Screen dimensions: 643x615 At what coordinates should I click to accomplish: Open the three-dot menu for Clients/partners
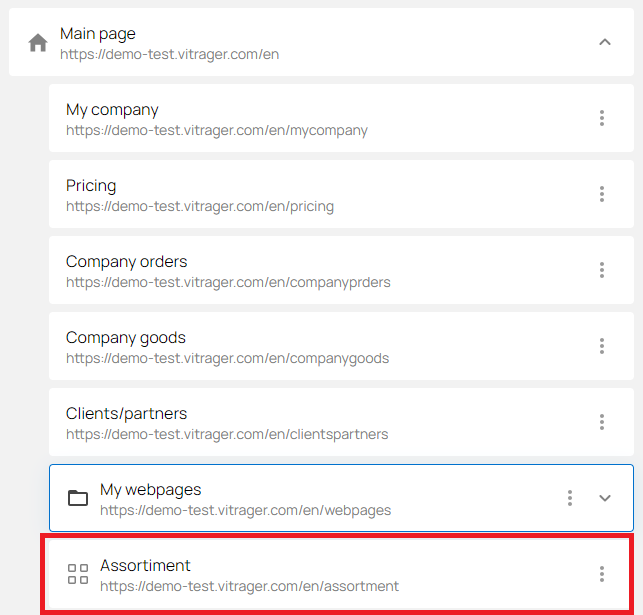pos(602,422)
